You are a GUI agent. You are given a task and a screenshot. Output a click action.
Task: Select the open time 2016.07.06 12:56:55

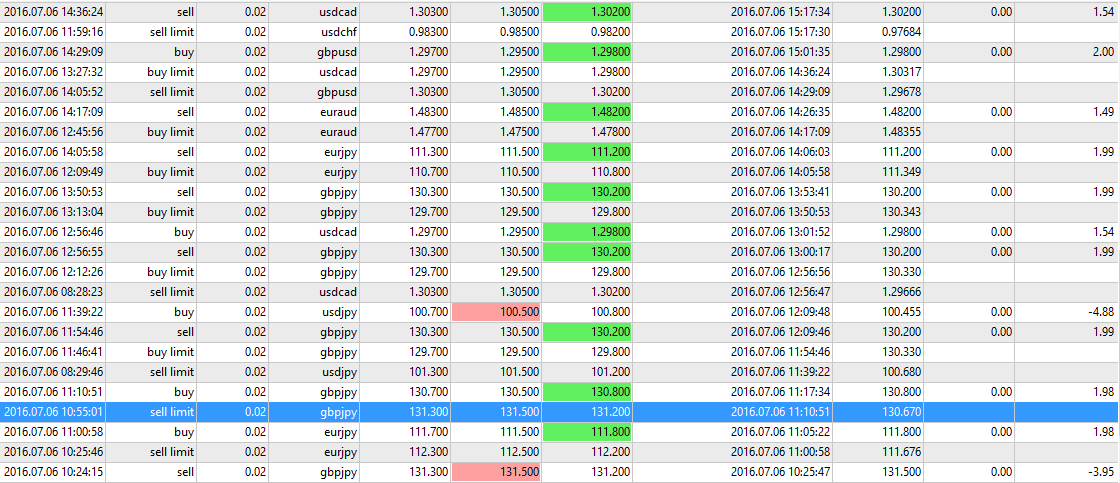point(54,252)
